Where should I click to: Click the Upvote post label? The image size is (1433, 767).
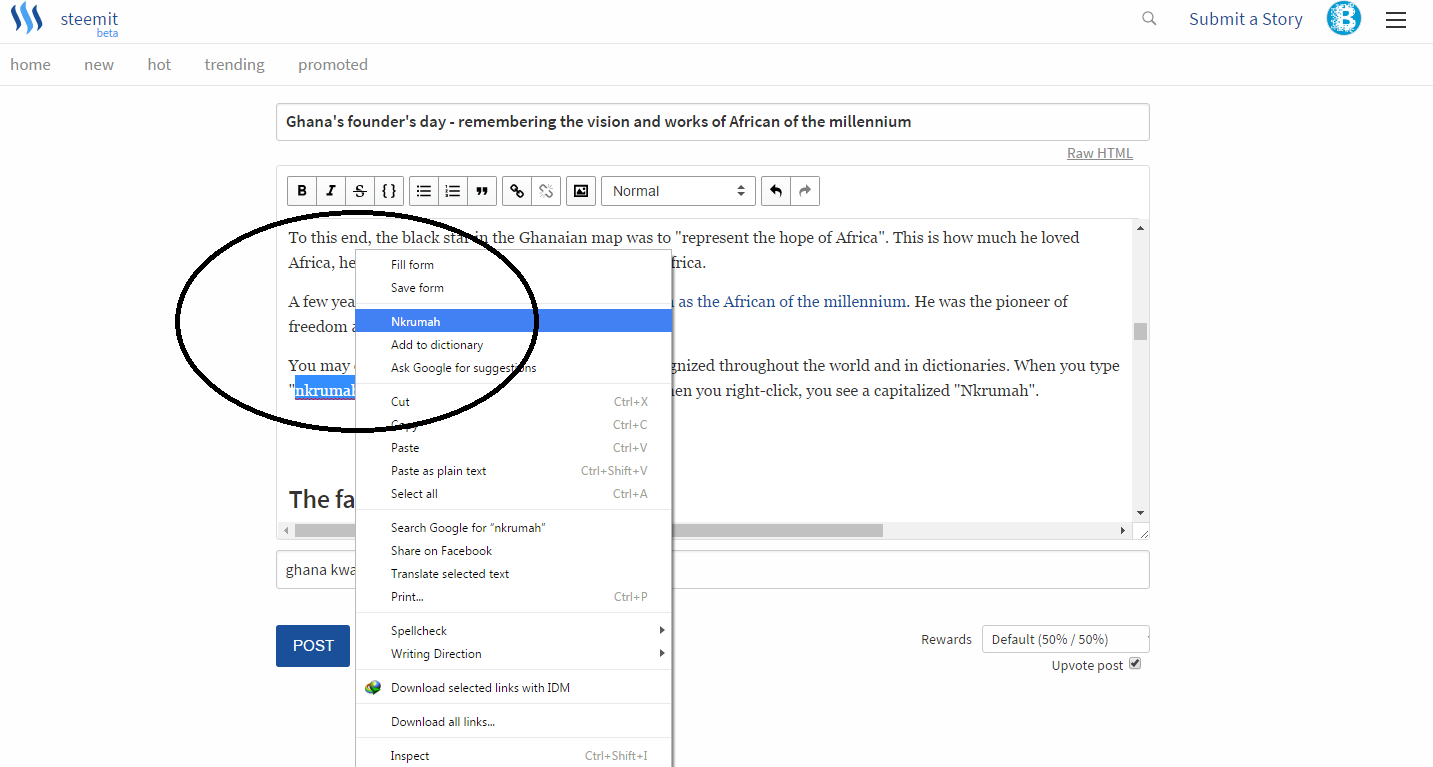[x=1087, y=666]
